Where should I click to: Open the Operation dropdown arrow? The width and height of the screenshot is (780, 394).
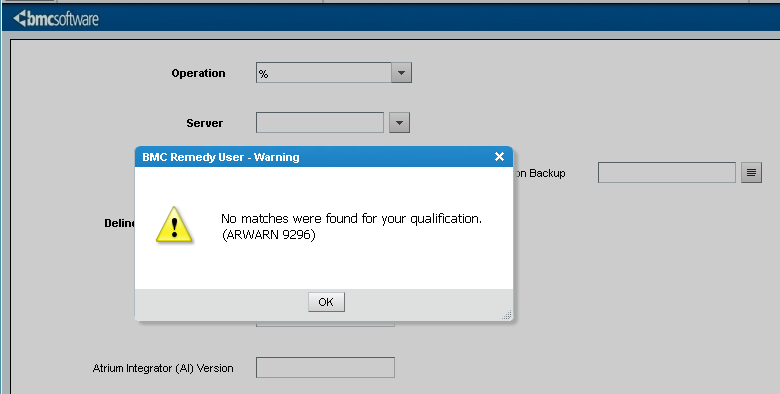pos(401,73)
